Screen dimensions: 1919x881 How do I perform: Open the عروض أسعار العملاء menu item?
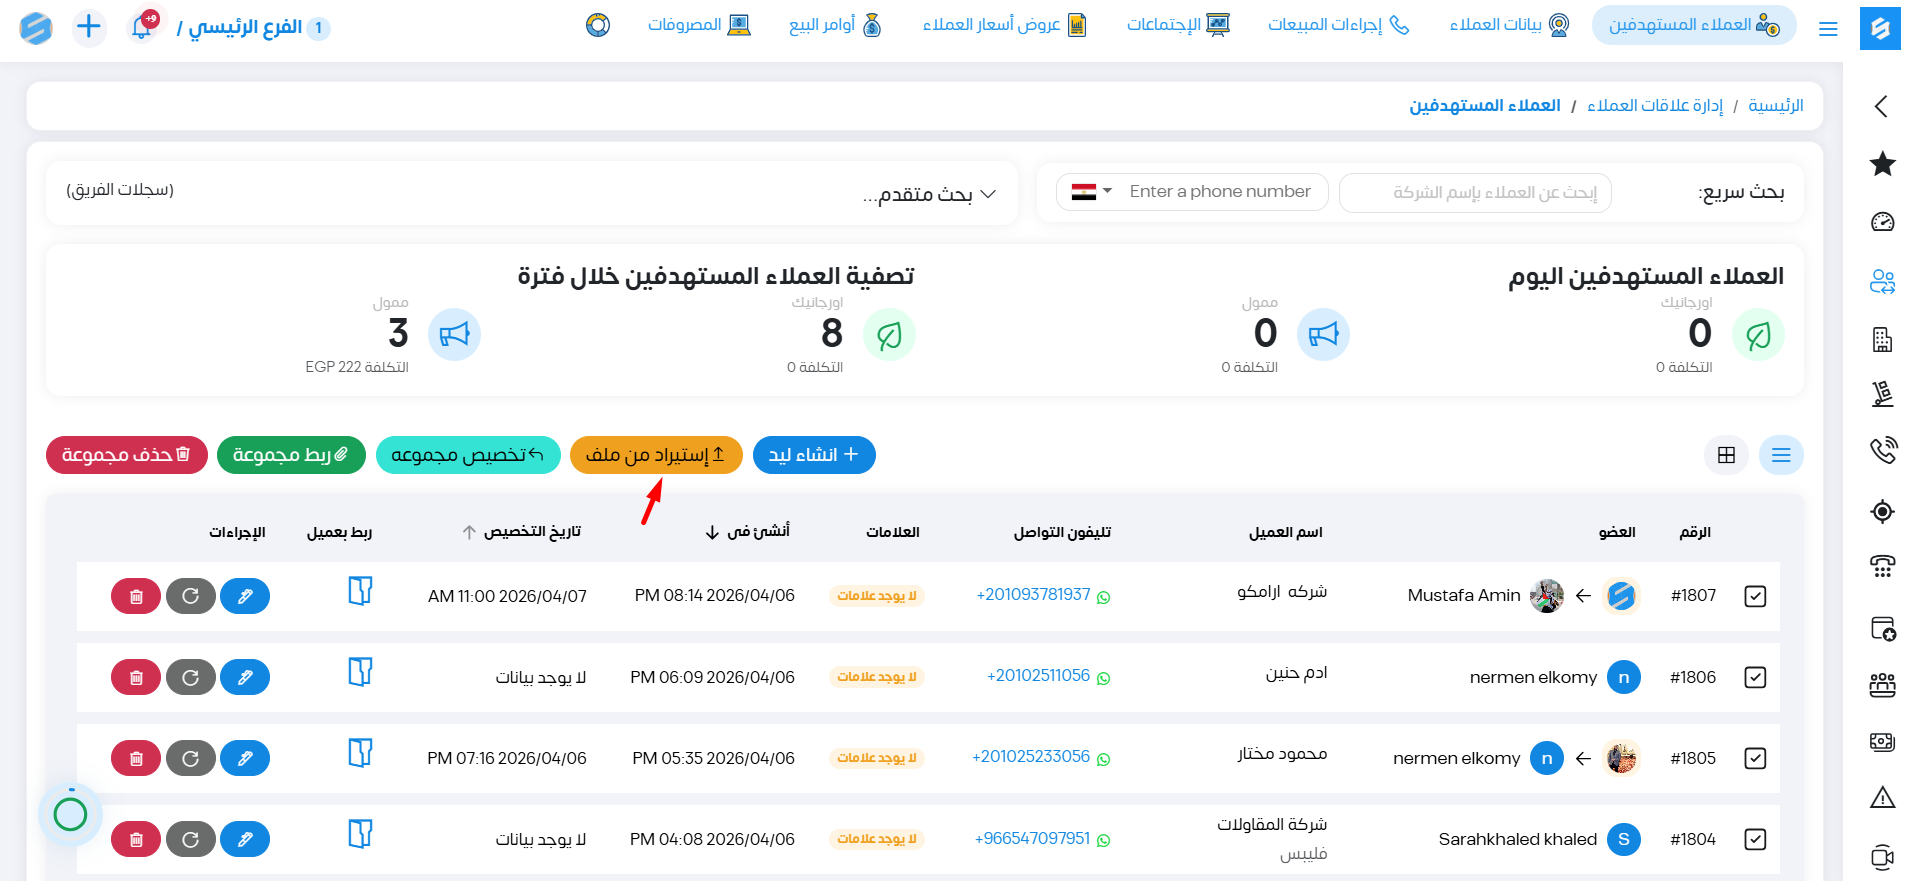click(x=1003, y=25)
